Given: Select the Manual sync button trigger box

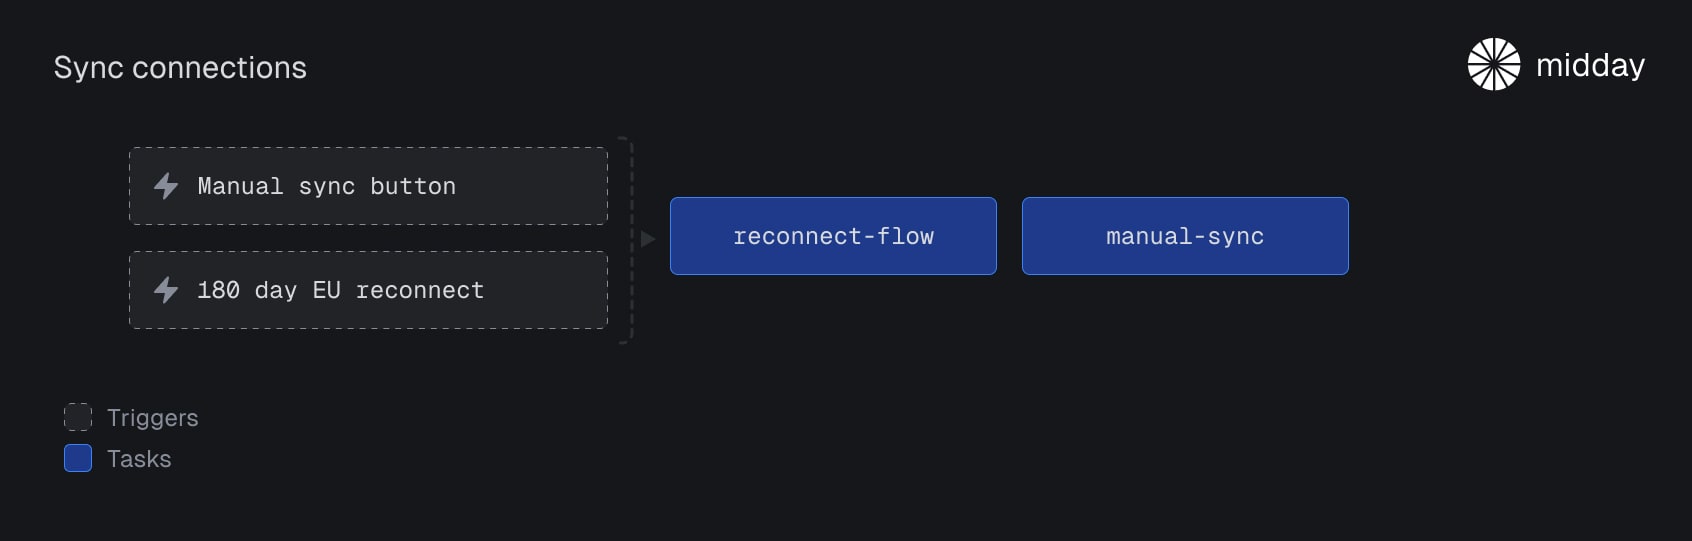Looking at the screenshot, I should point(368,186).
